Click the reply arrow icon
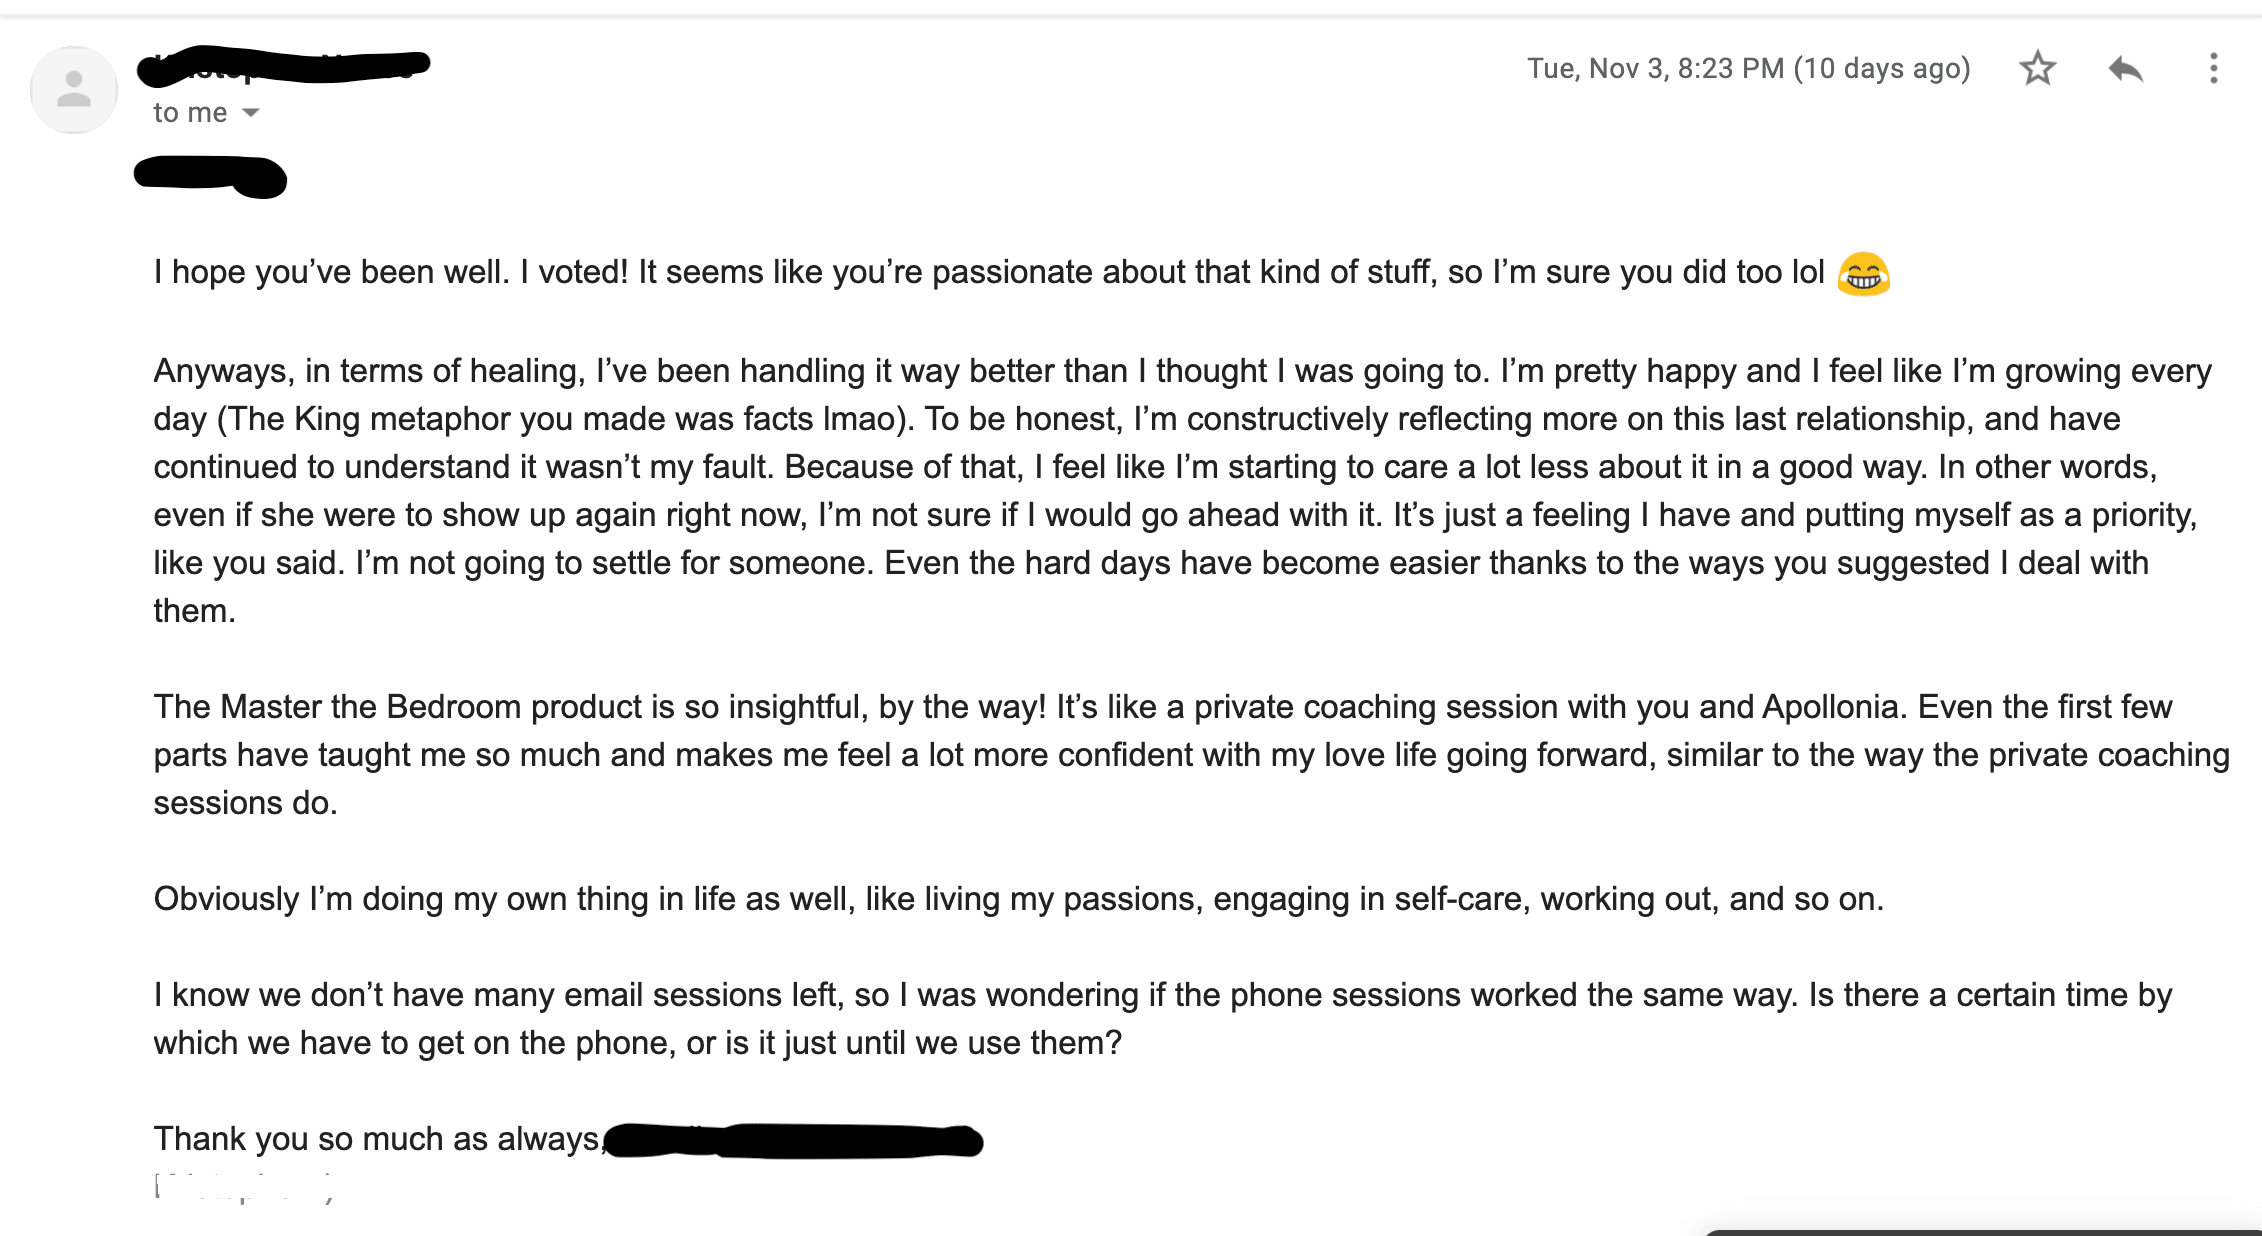Image resolution: width=2262 pixels, height=1236 pixels. (2125, 69)
